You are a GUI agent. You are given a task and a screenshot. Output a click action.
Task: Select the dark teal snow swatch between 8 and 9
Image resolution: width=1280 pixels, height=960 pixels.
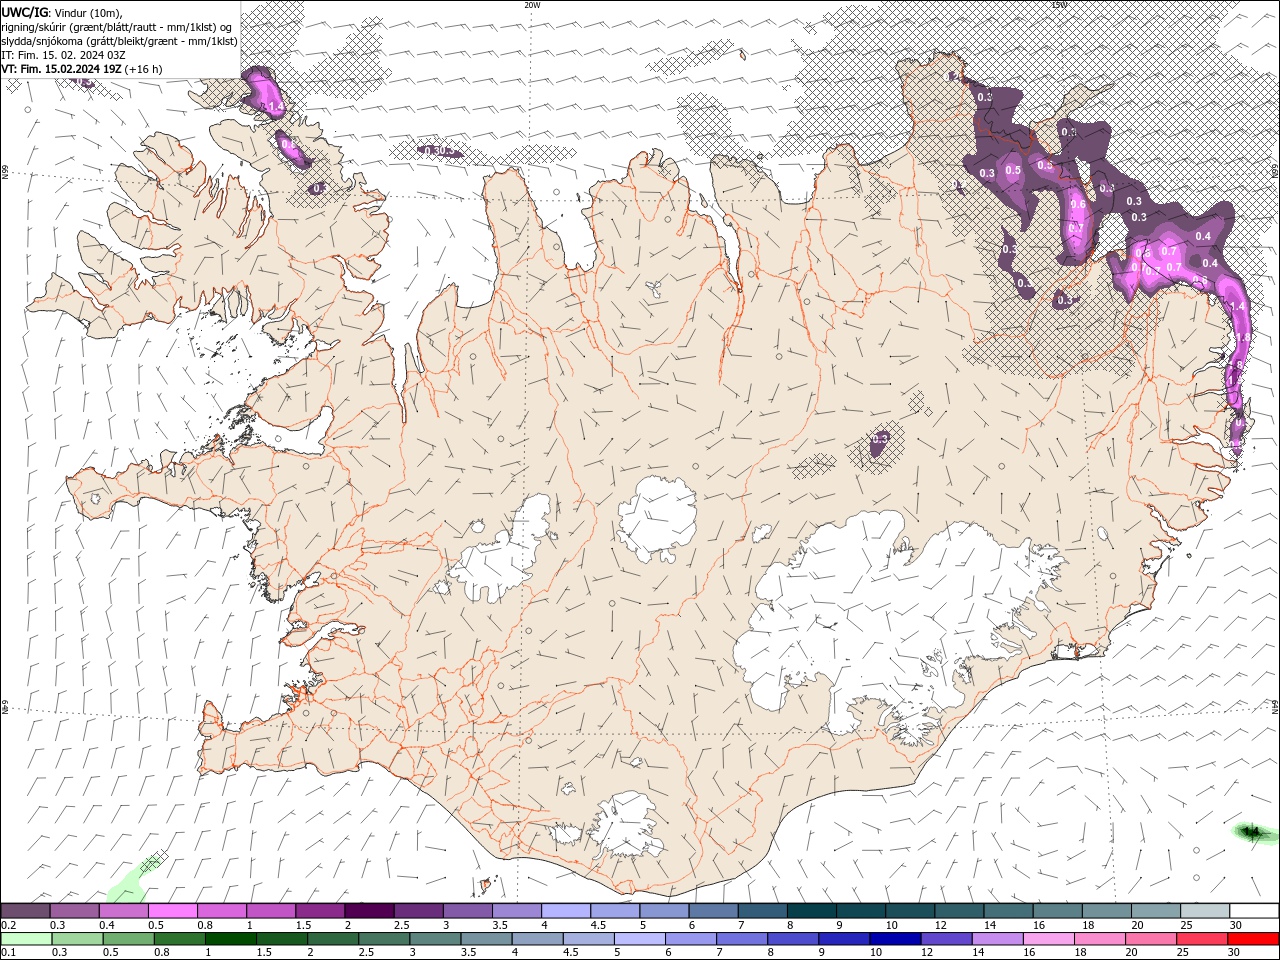click(x=810, y=911)
